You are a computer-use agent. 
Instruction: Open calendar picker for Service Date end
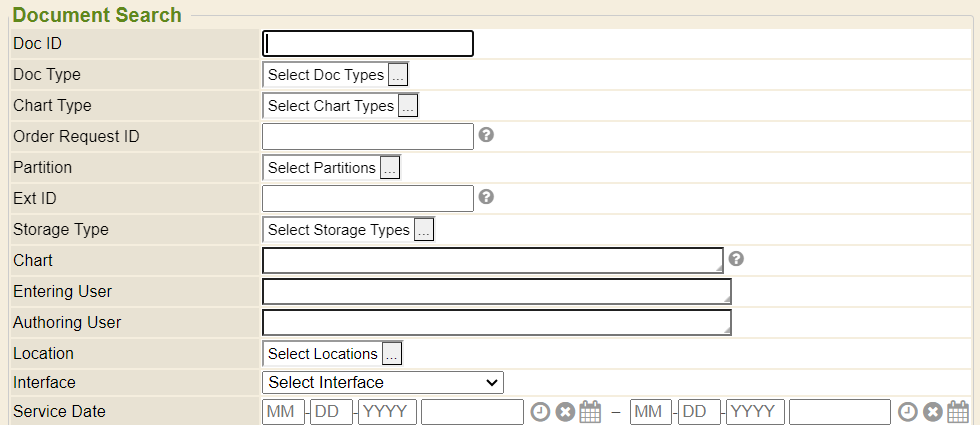point(958,412)
